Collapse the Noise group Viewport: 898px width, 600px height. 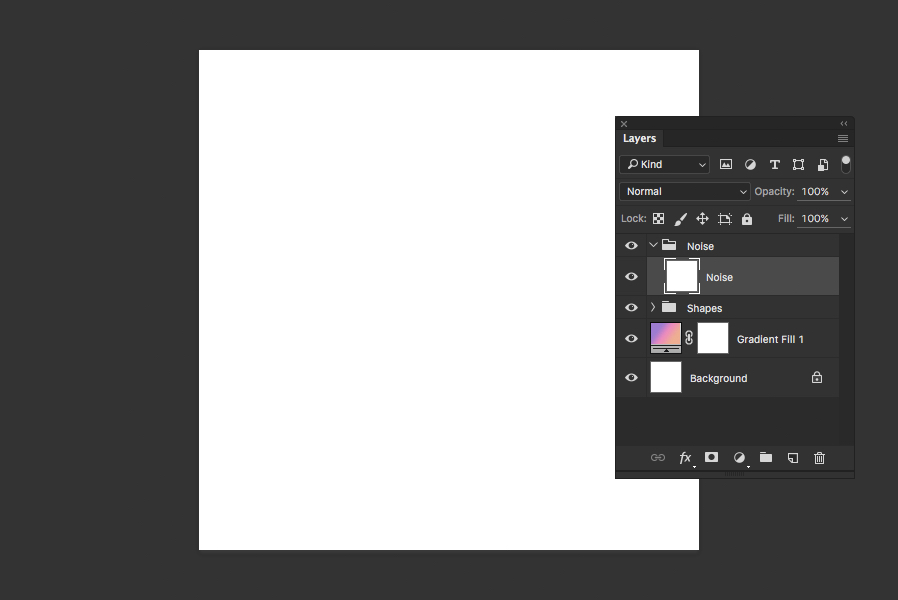click(653, 245)
